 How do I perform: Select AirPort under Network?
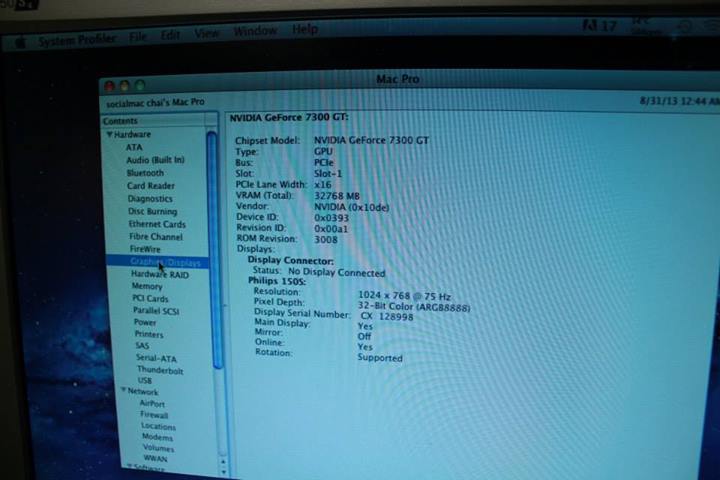tap(152, 403)
